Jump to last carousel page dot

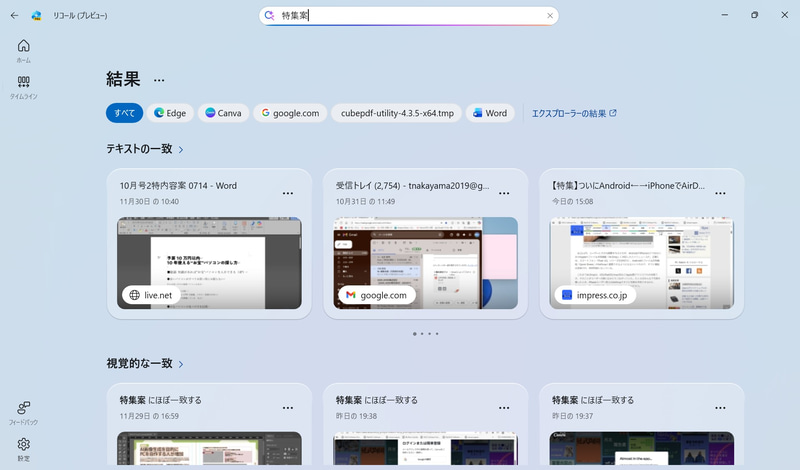[437, 334]
